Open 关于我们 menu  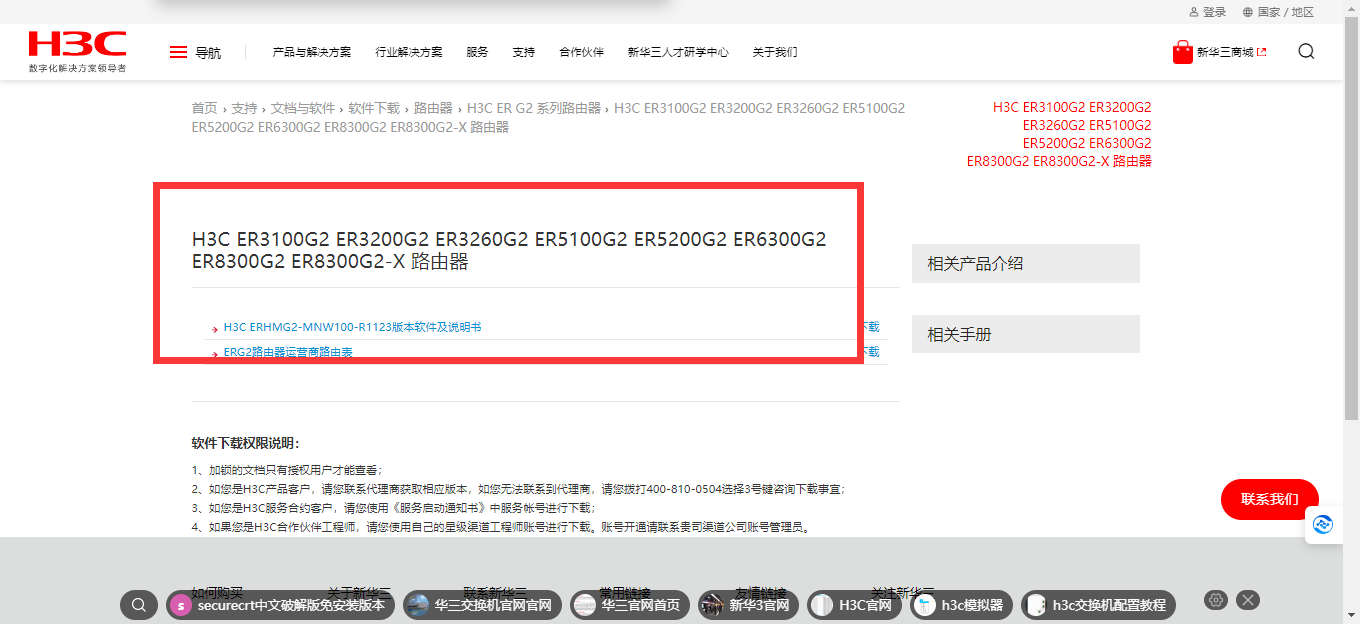(x=775, y=52)
